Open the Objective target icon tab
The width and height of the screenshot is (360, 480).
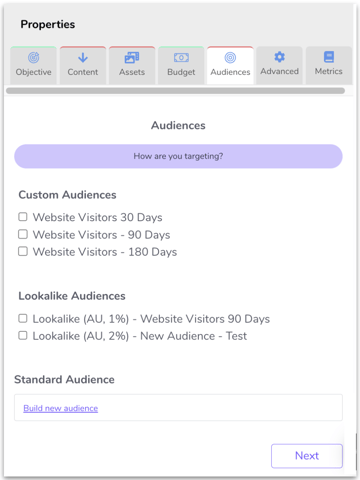pyautogui.click(x=33, y=58)
